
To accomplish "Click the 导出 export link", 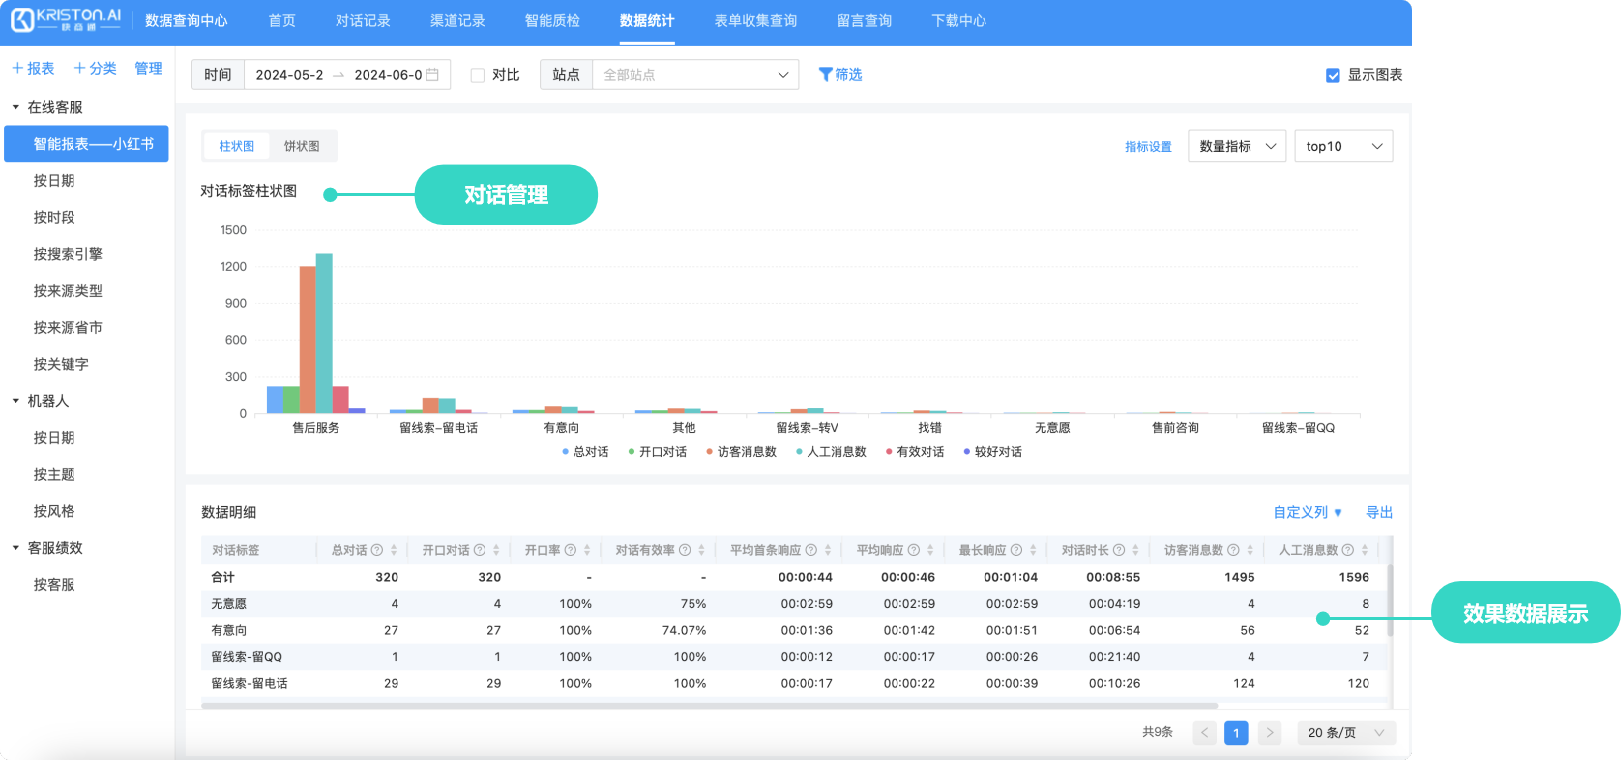I will coord(1379,512).
